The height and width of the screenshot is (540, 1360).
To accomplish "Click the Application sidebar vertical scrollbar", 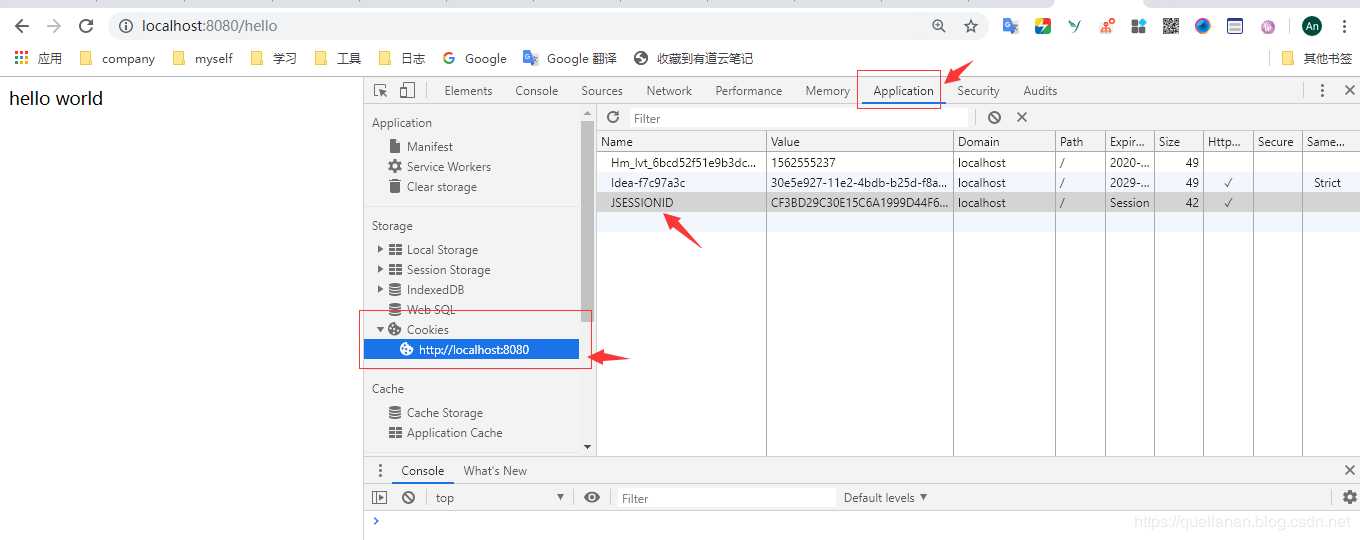I will coord(587,220).
